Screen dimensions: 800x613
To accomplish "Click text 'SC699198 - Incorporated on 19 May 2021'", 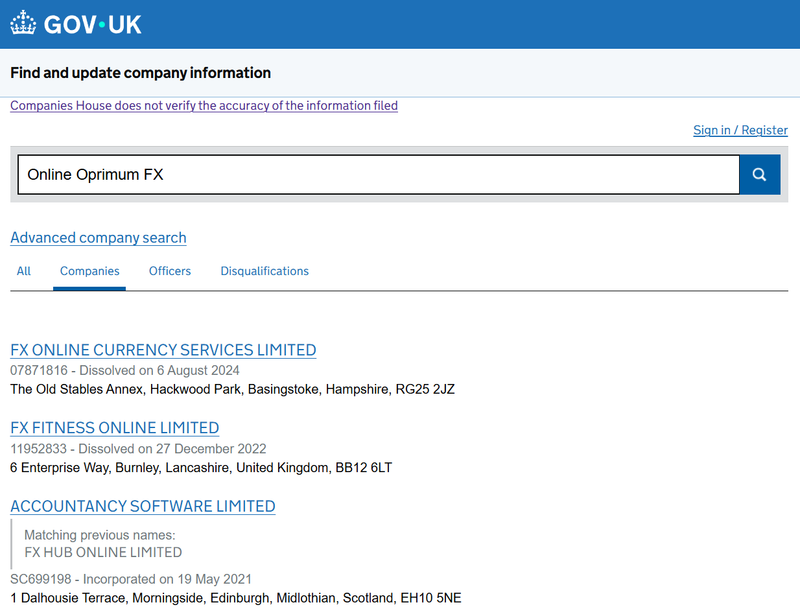I will pyautogui.click(x=131, y=579).
